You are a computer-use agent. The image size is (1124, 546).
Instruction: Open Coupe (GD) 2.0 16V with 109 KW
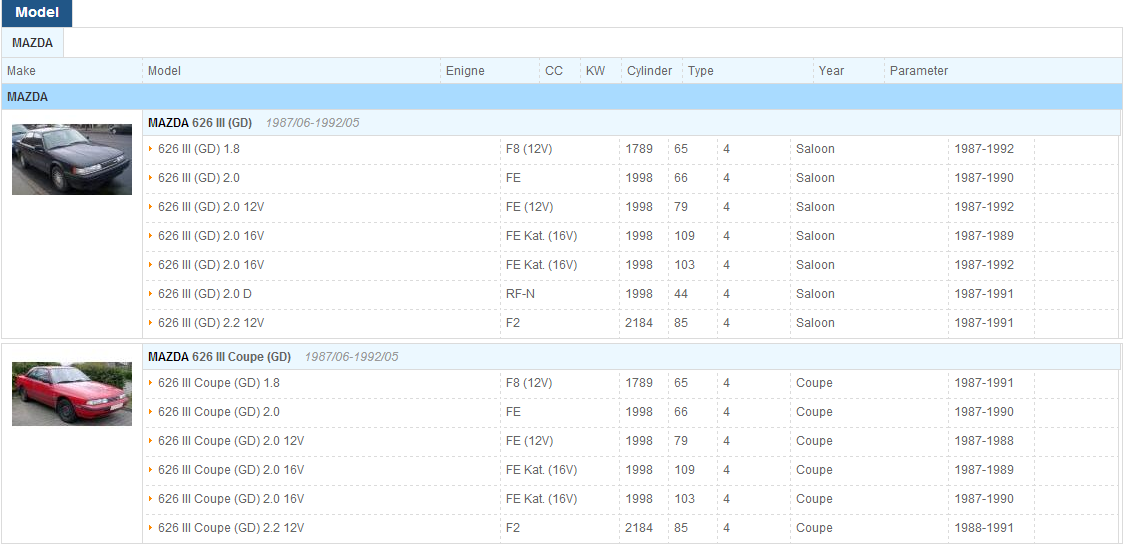[232, 470]
